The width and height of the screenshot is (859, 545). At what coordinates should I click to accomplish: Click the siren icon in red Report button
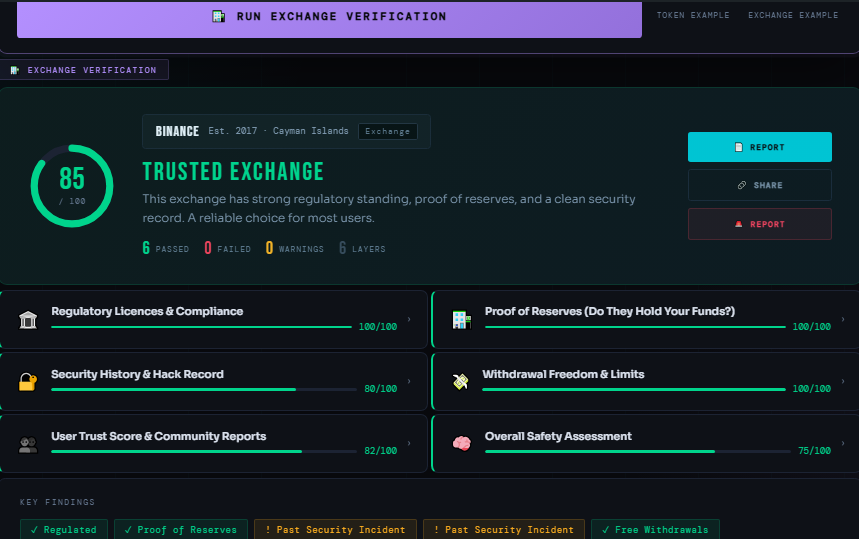738,224
